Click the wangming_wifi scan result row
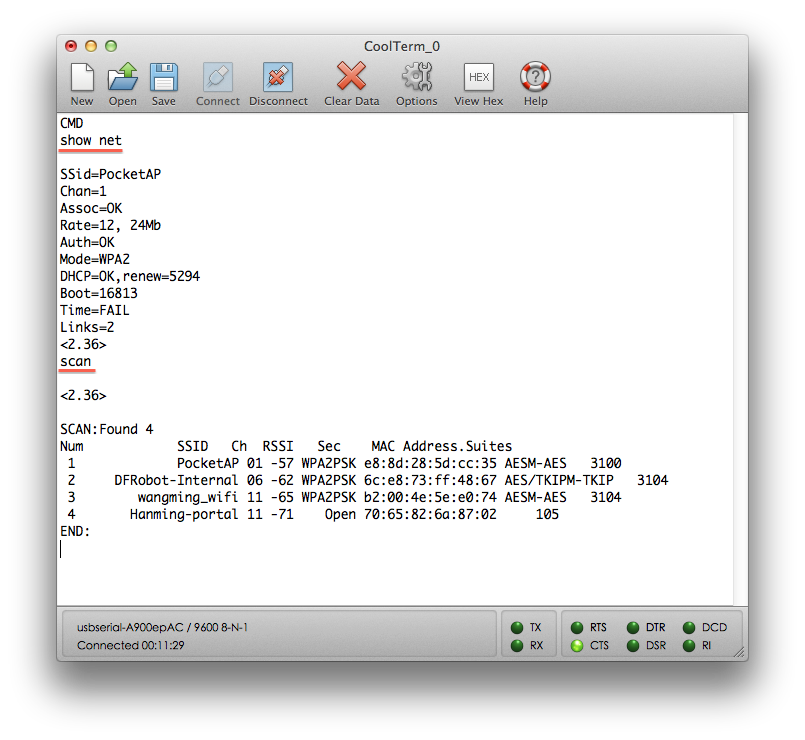Viewport: 805px width, 740px height. point(344,497)
